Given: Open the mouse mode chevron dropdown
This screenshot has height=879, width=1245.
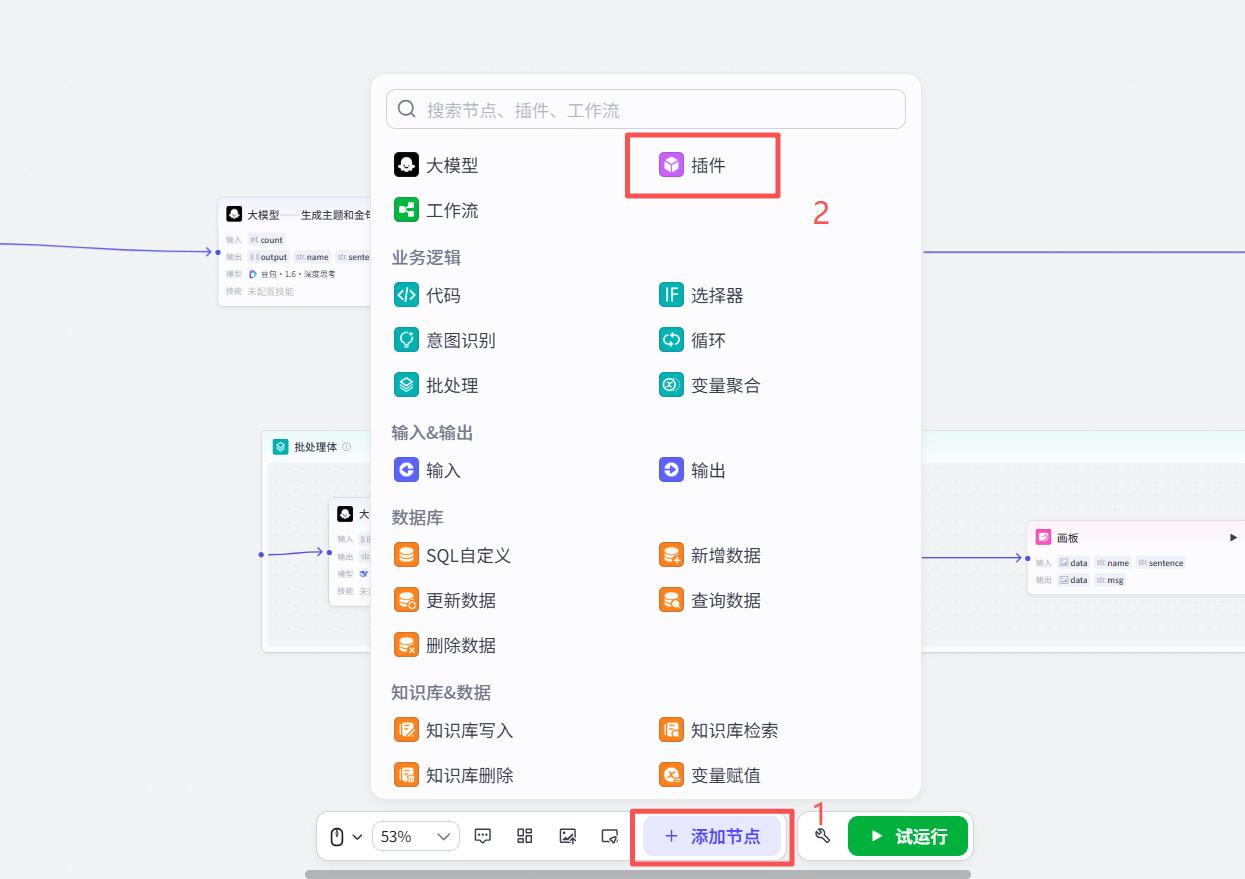Looking at the screenshot, I should pos(356,836).
